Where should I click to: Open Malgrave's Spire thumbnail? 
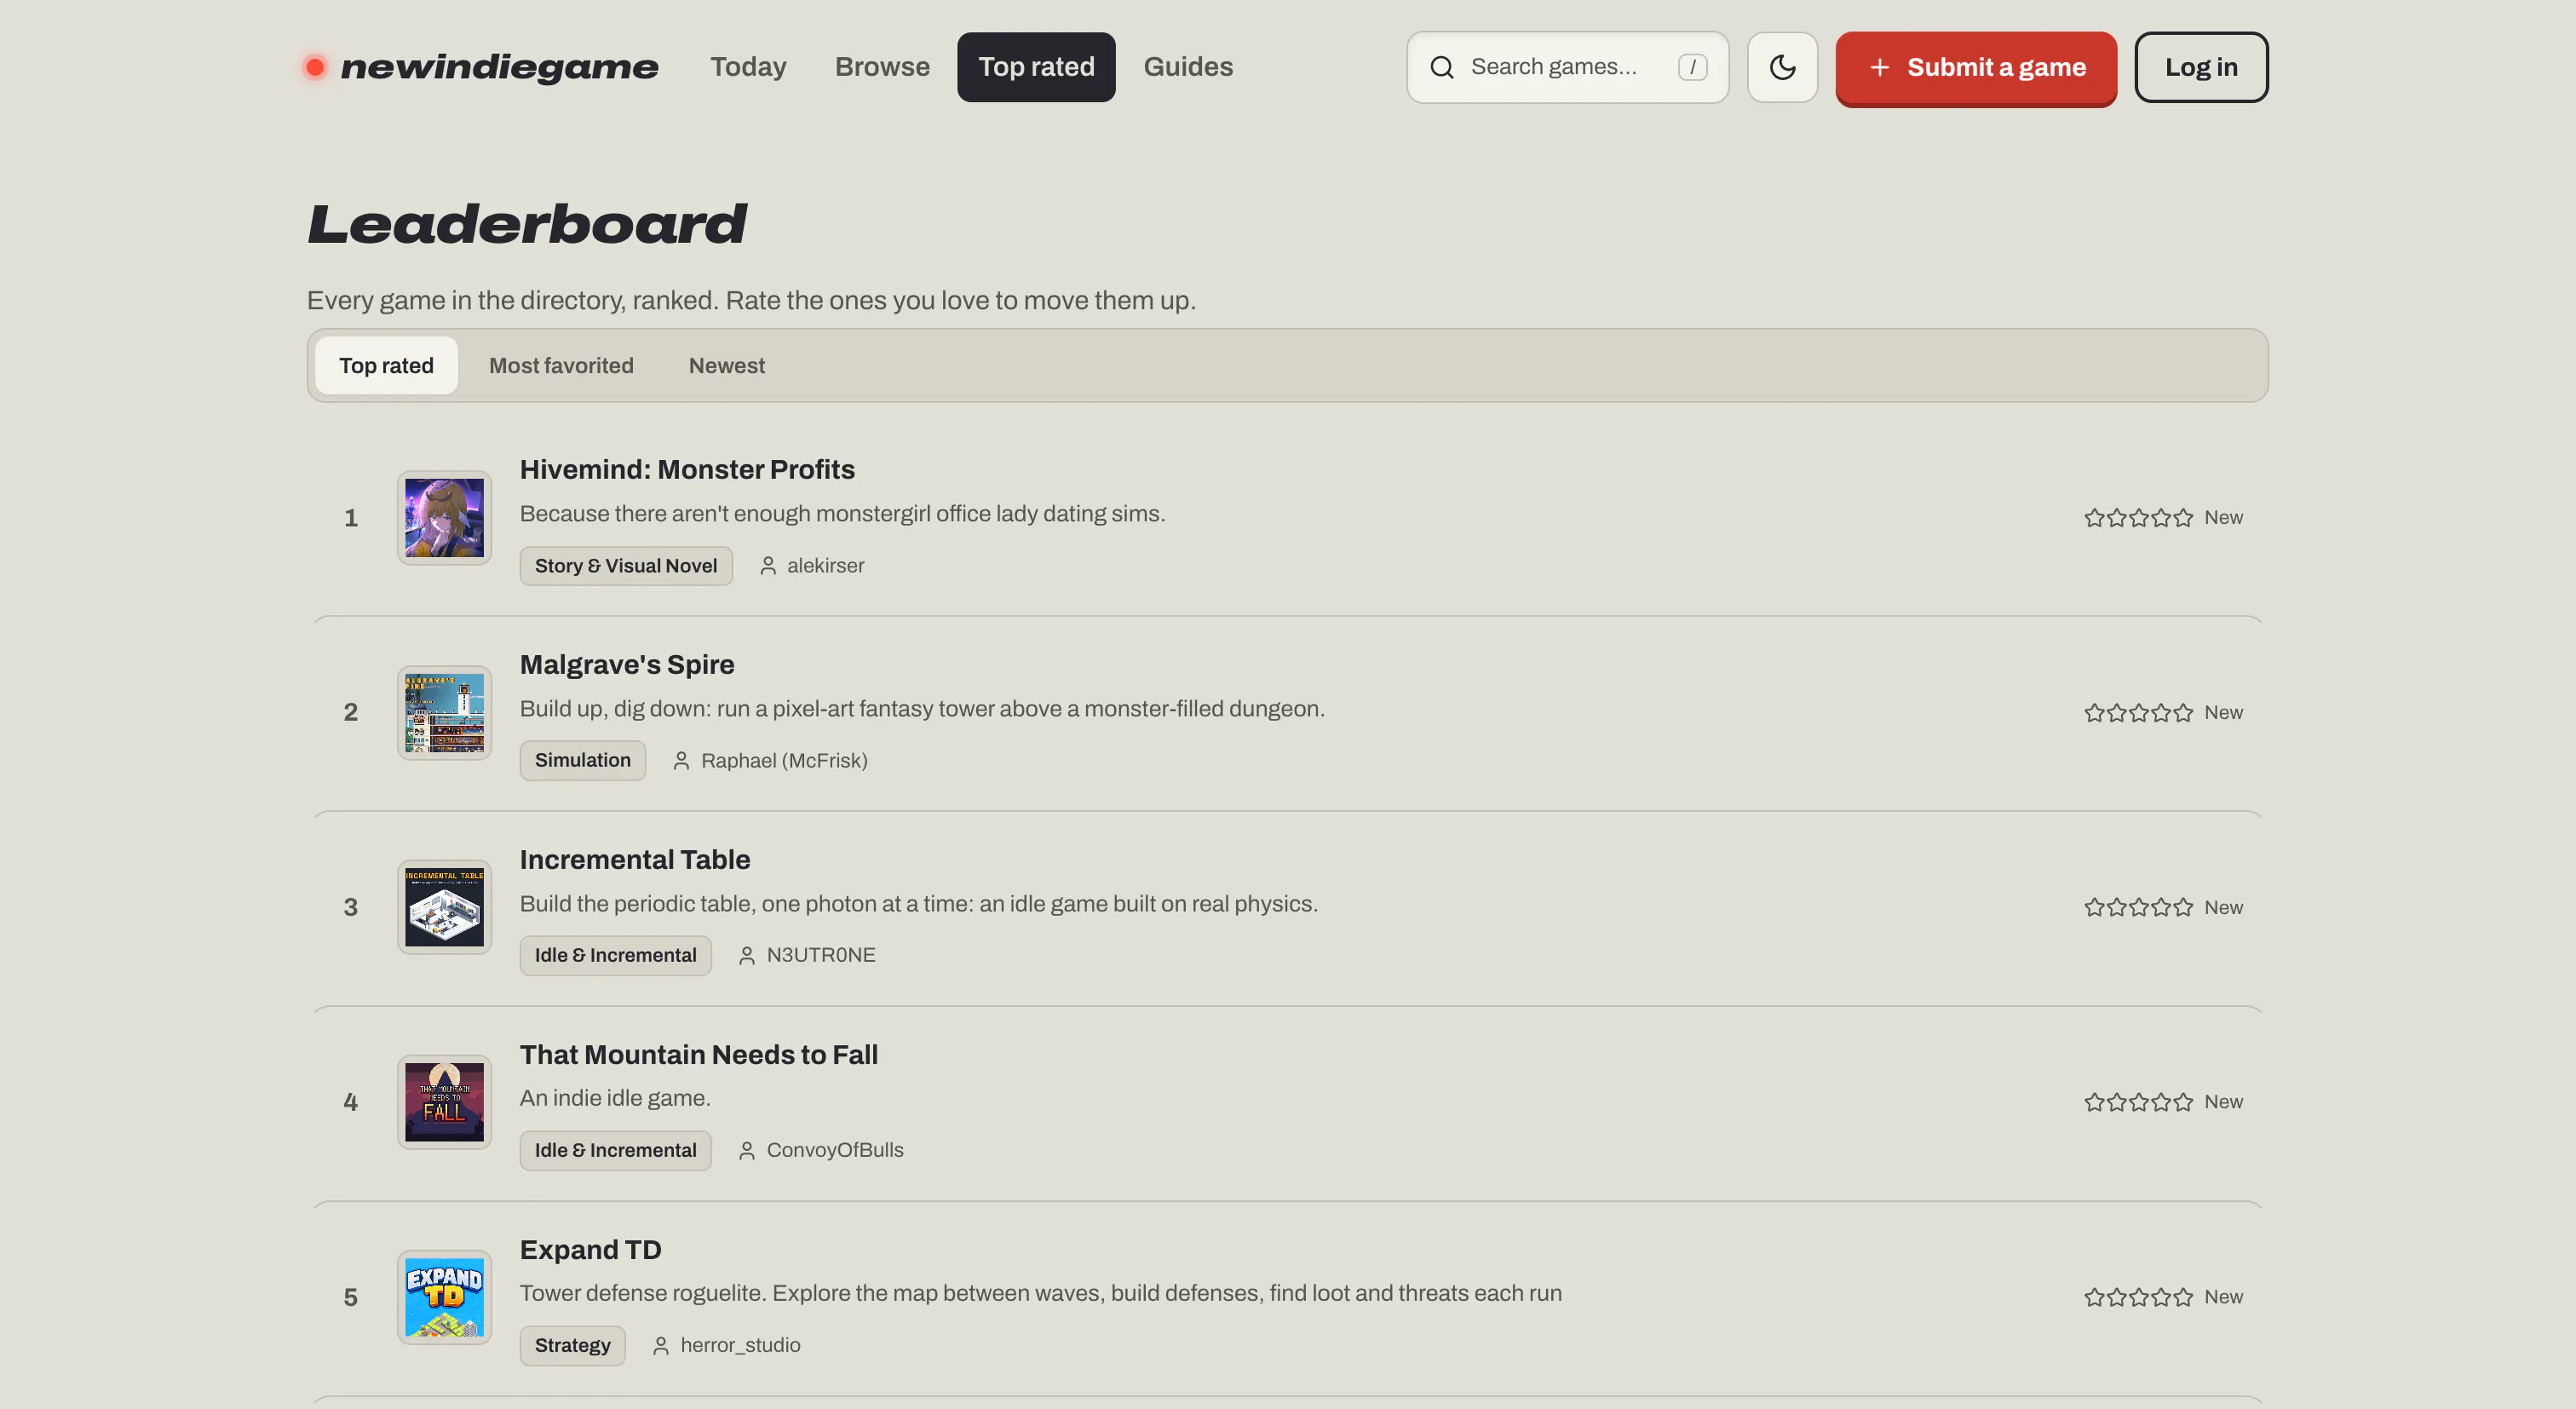pyautogui.click(x=444, y=712)
